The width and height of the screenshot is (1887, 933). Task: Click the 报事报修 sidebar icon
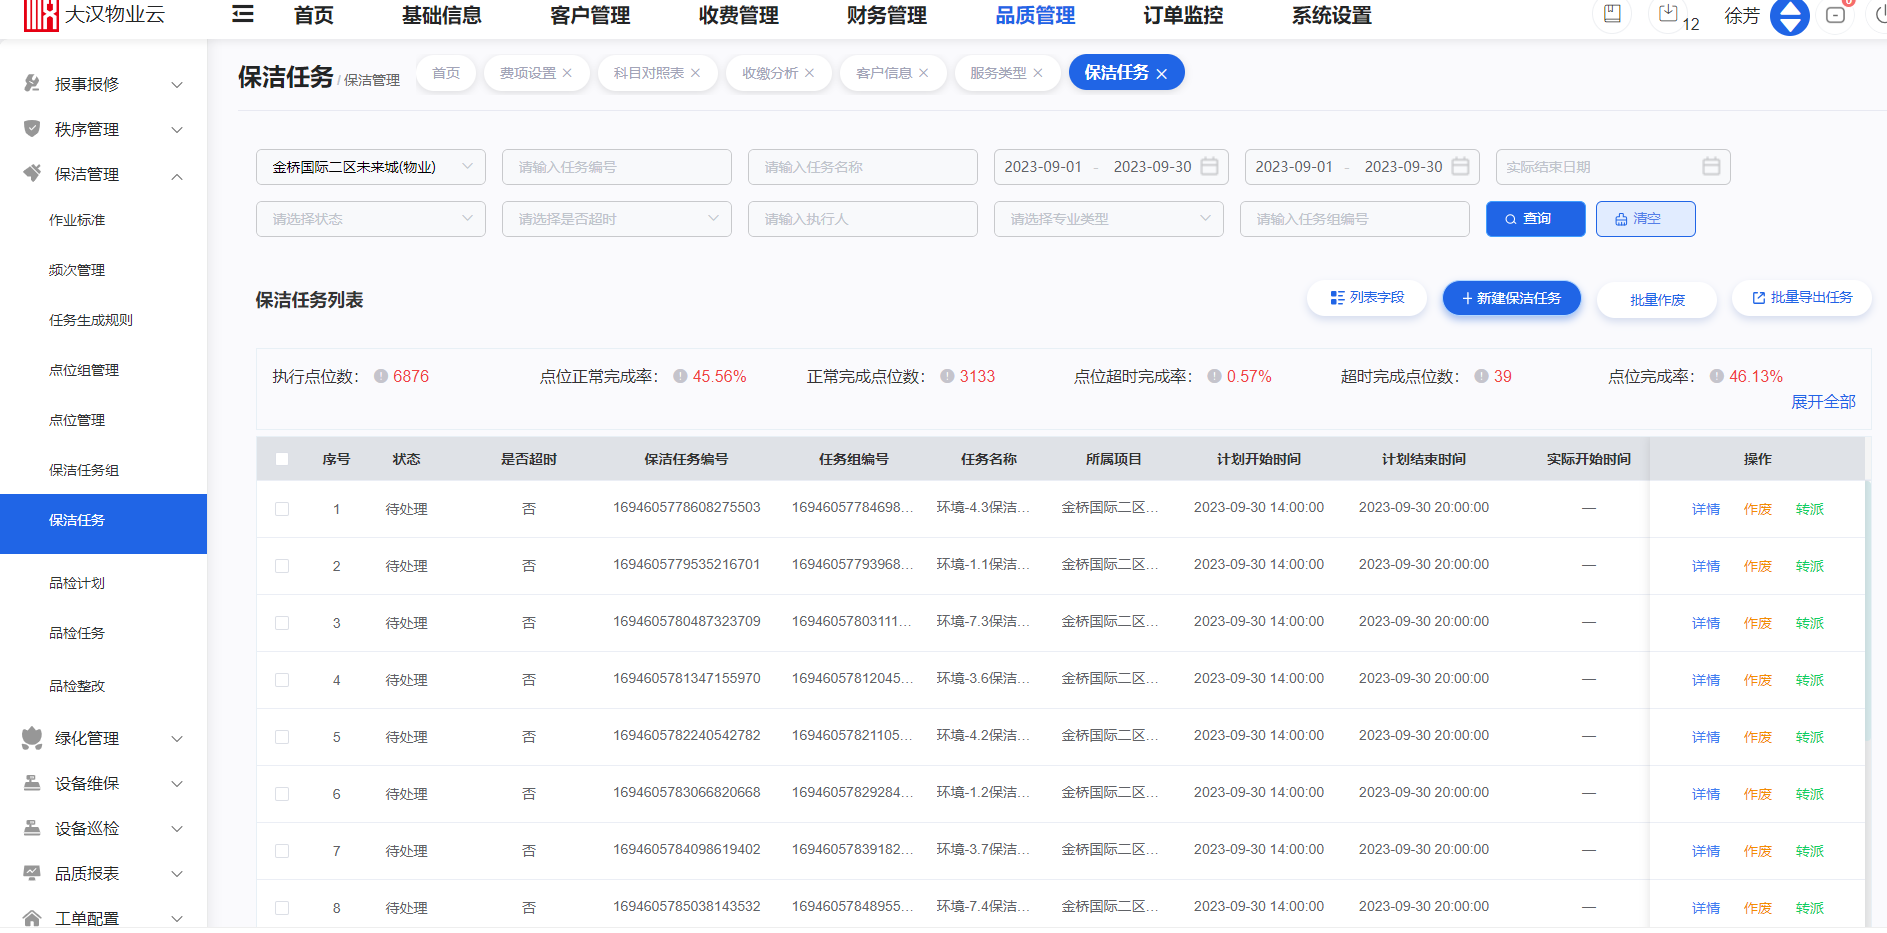tap(32, 84)
